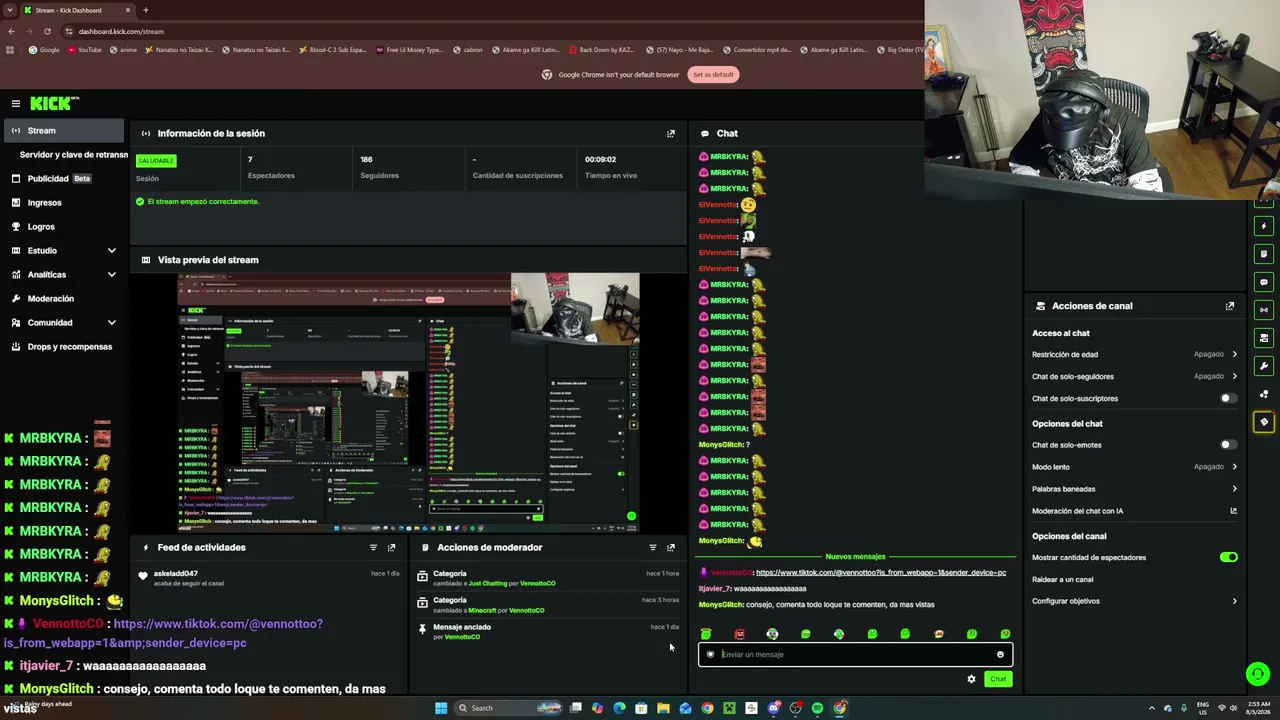The height and width of the screenshot is (720, 1280).
Task: Select the yellow-highlighted tag sidebar icon
Action: point(1264,422)
